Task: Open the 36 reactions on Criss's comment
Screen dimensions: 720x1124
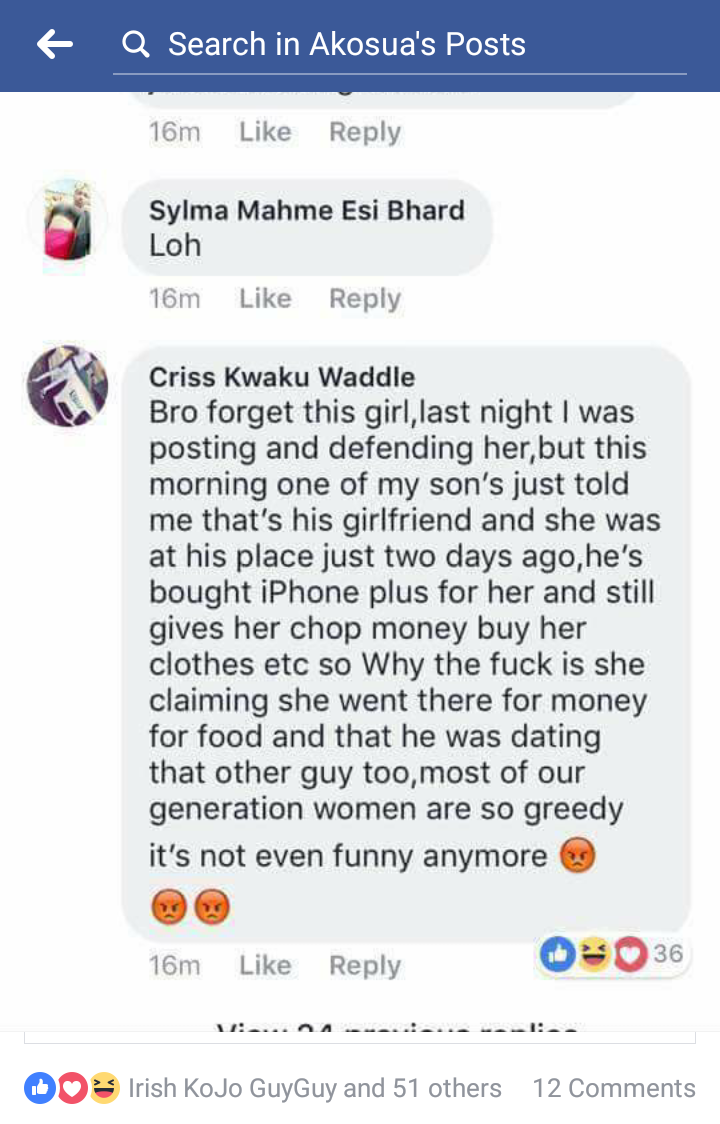Action: point(613,954)
